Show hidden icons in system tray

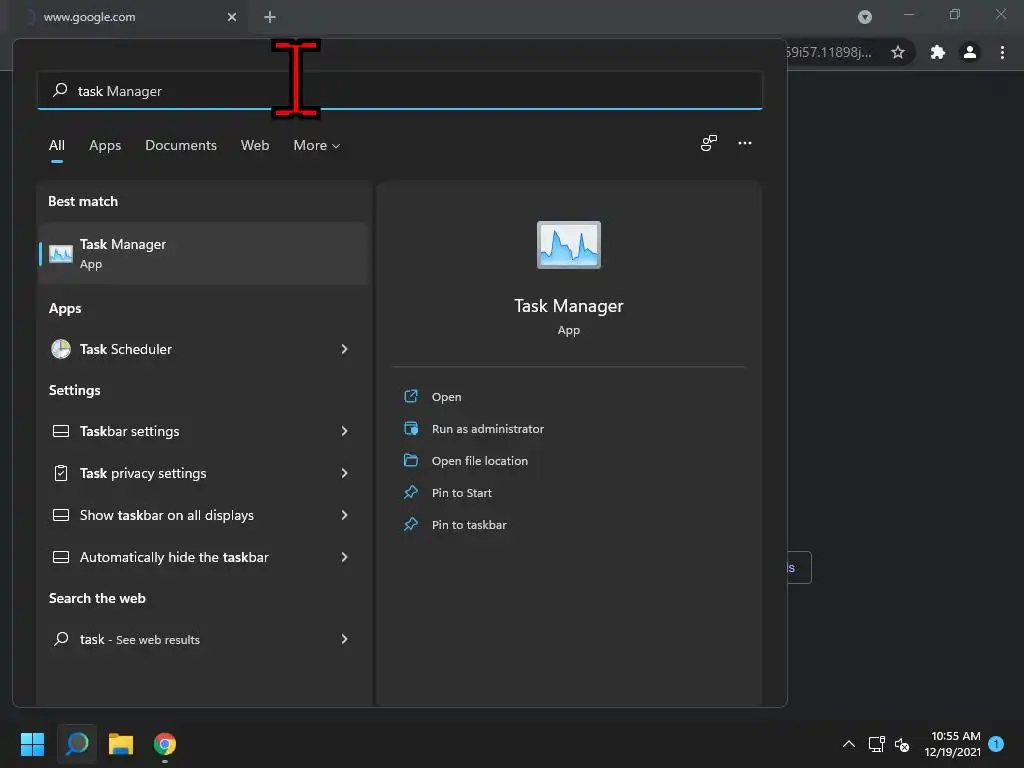click(x=848, y=744)
